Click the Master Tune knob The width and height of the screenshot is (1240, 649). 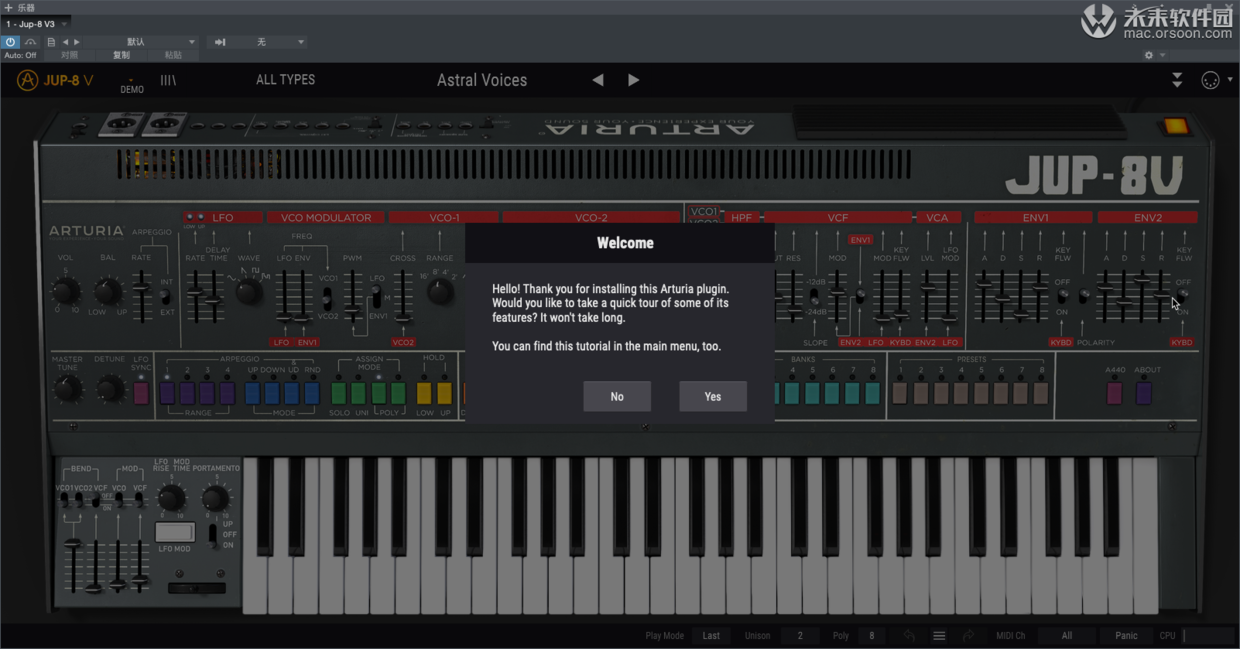coord(67,390)
